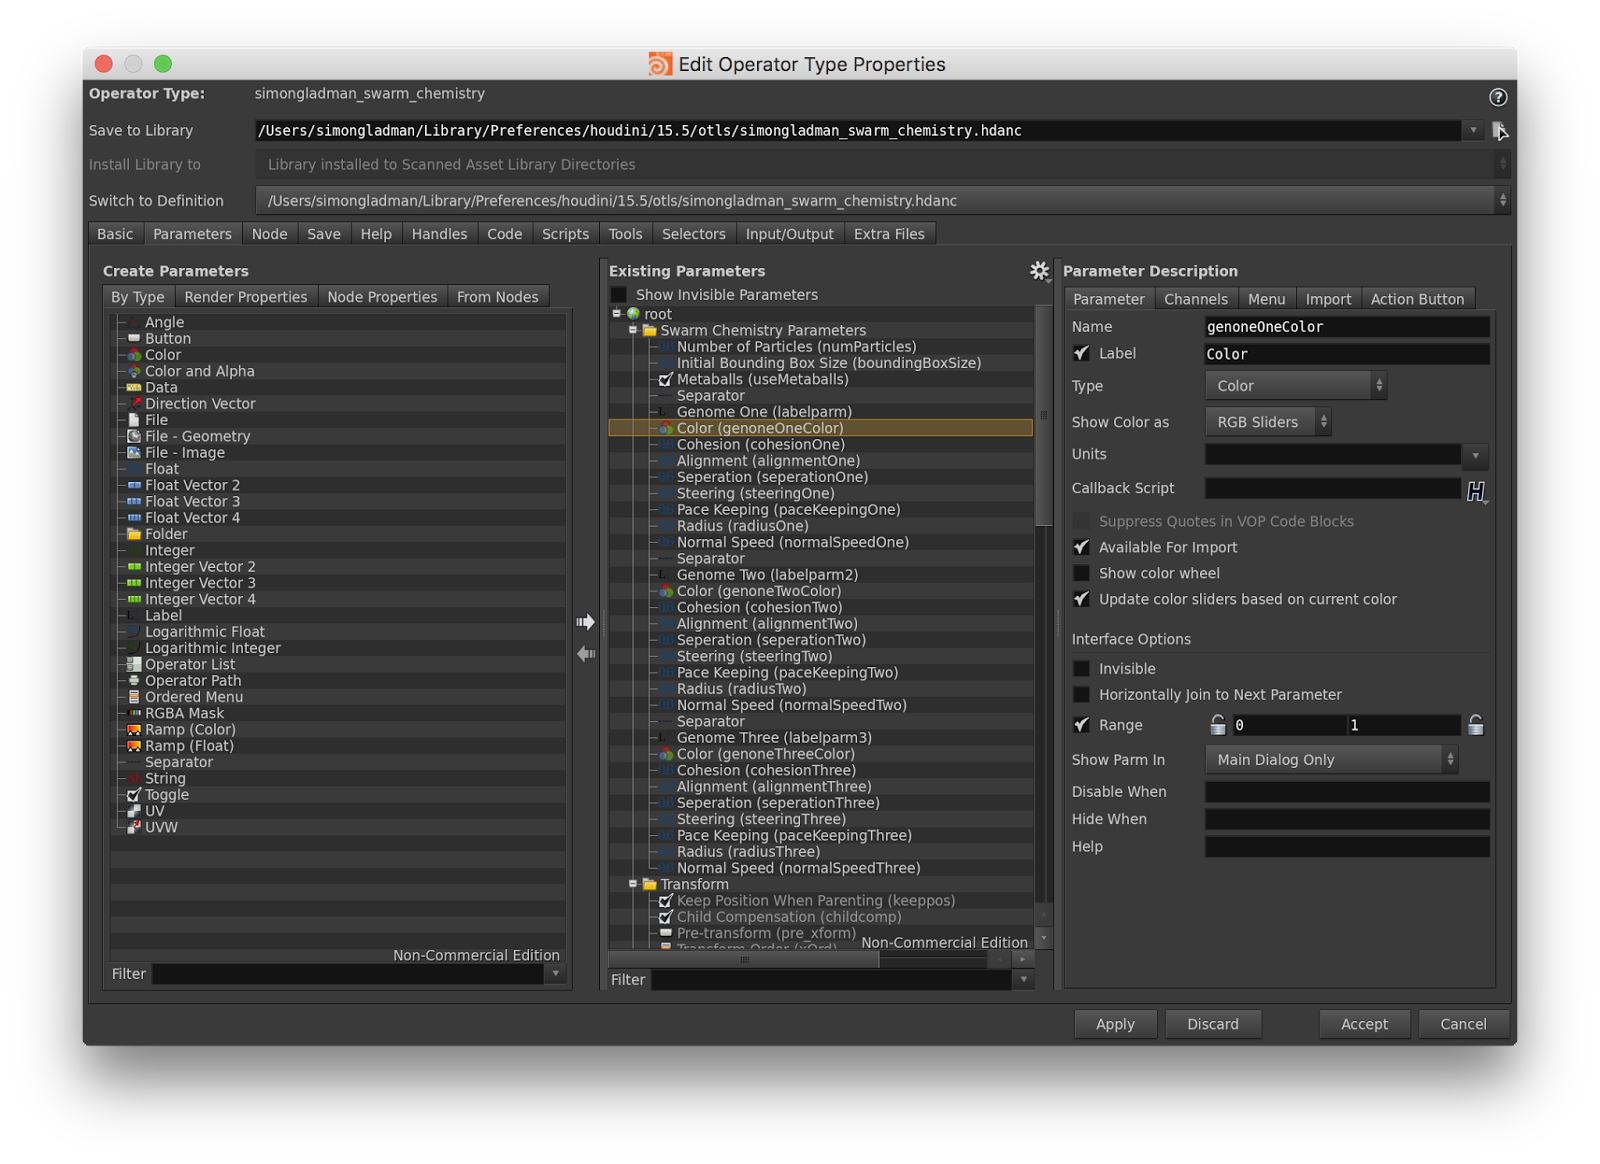Select the Button parameter type icon

[134, 339]
